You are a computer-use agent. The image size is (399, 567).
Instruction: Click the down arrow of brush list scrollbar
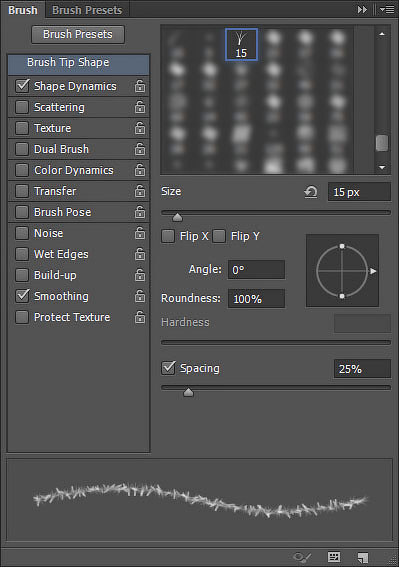pos(382,167)
